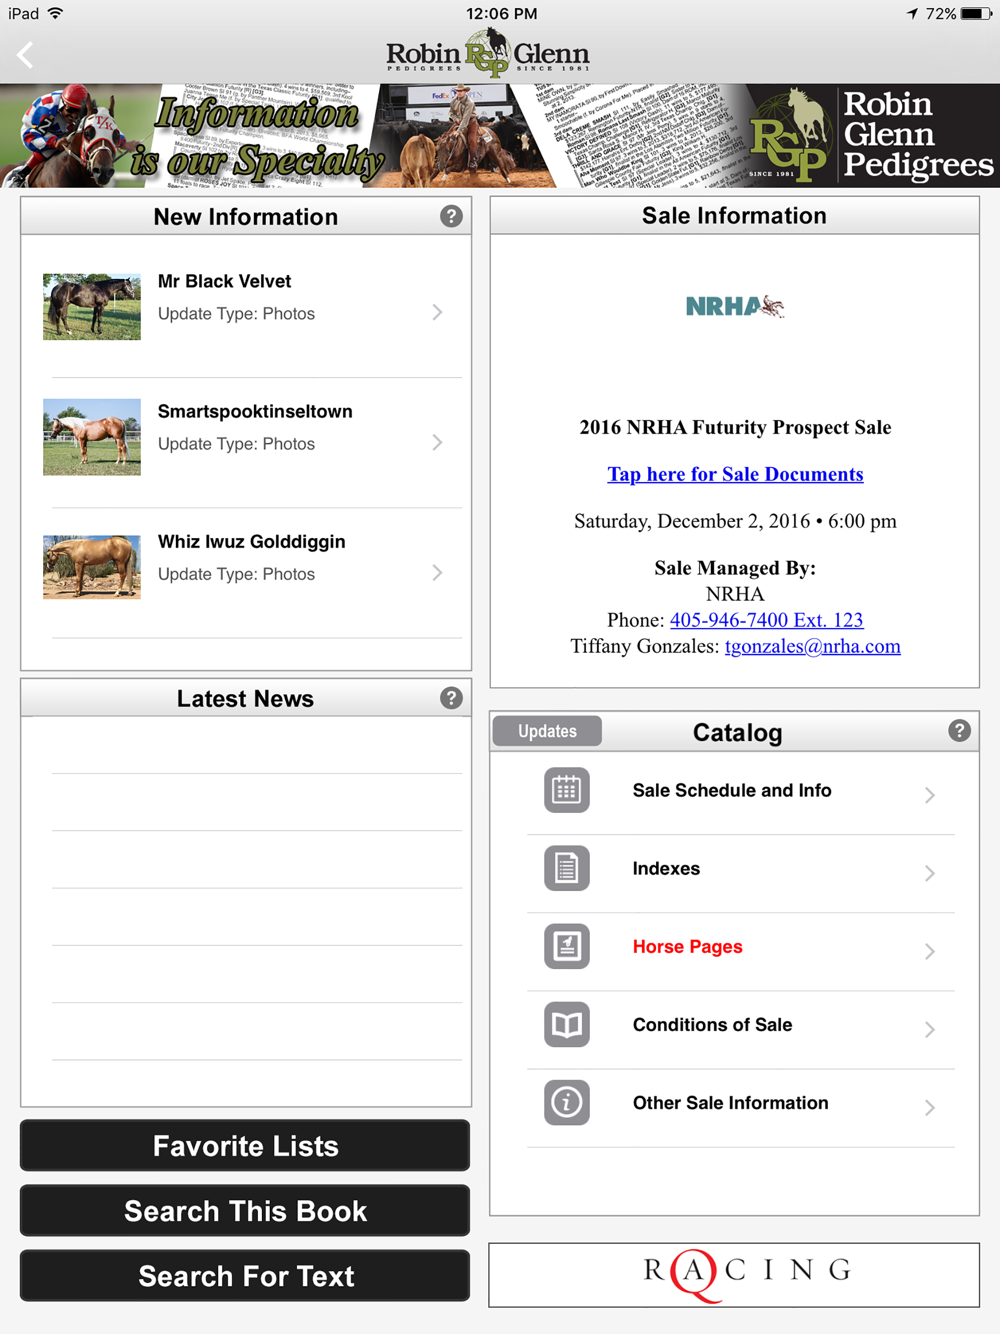Tap the tgonzales@nrha.com email link
Image resolution: width=1000 pixels, height=1334 pixels.
click(x=813, y=646)
